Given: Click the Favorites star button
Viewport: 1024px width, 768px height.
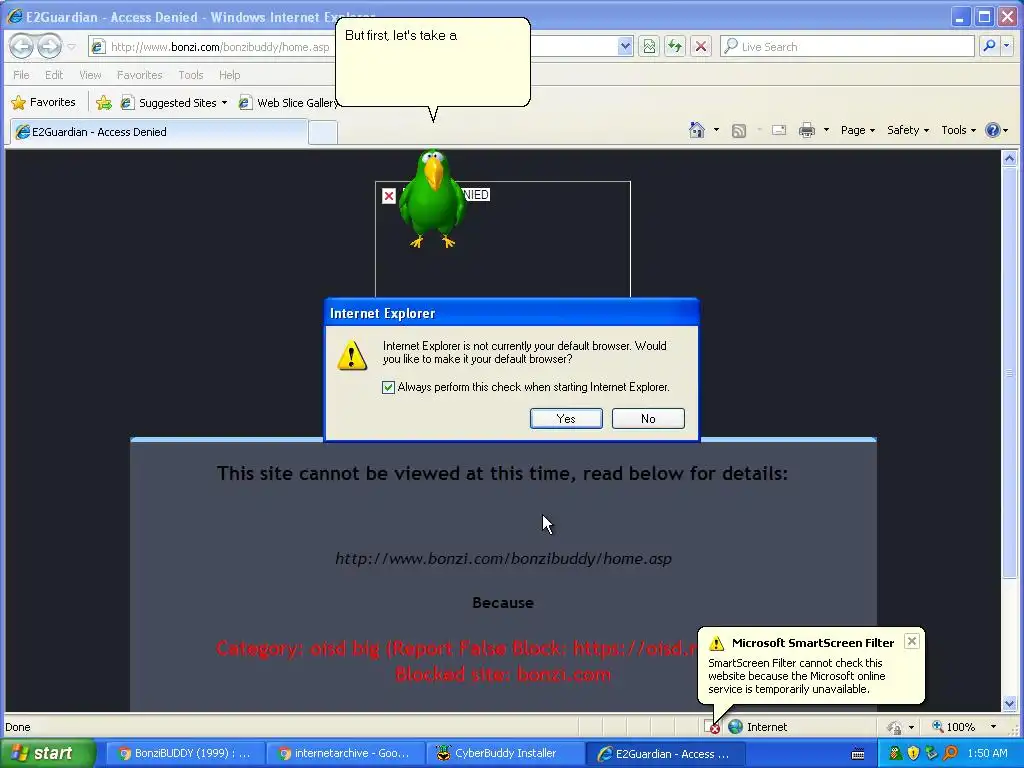Looking at the screenshot, I should 43,103.
